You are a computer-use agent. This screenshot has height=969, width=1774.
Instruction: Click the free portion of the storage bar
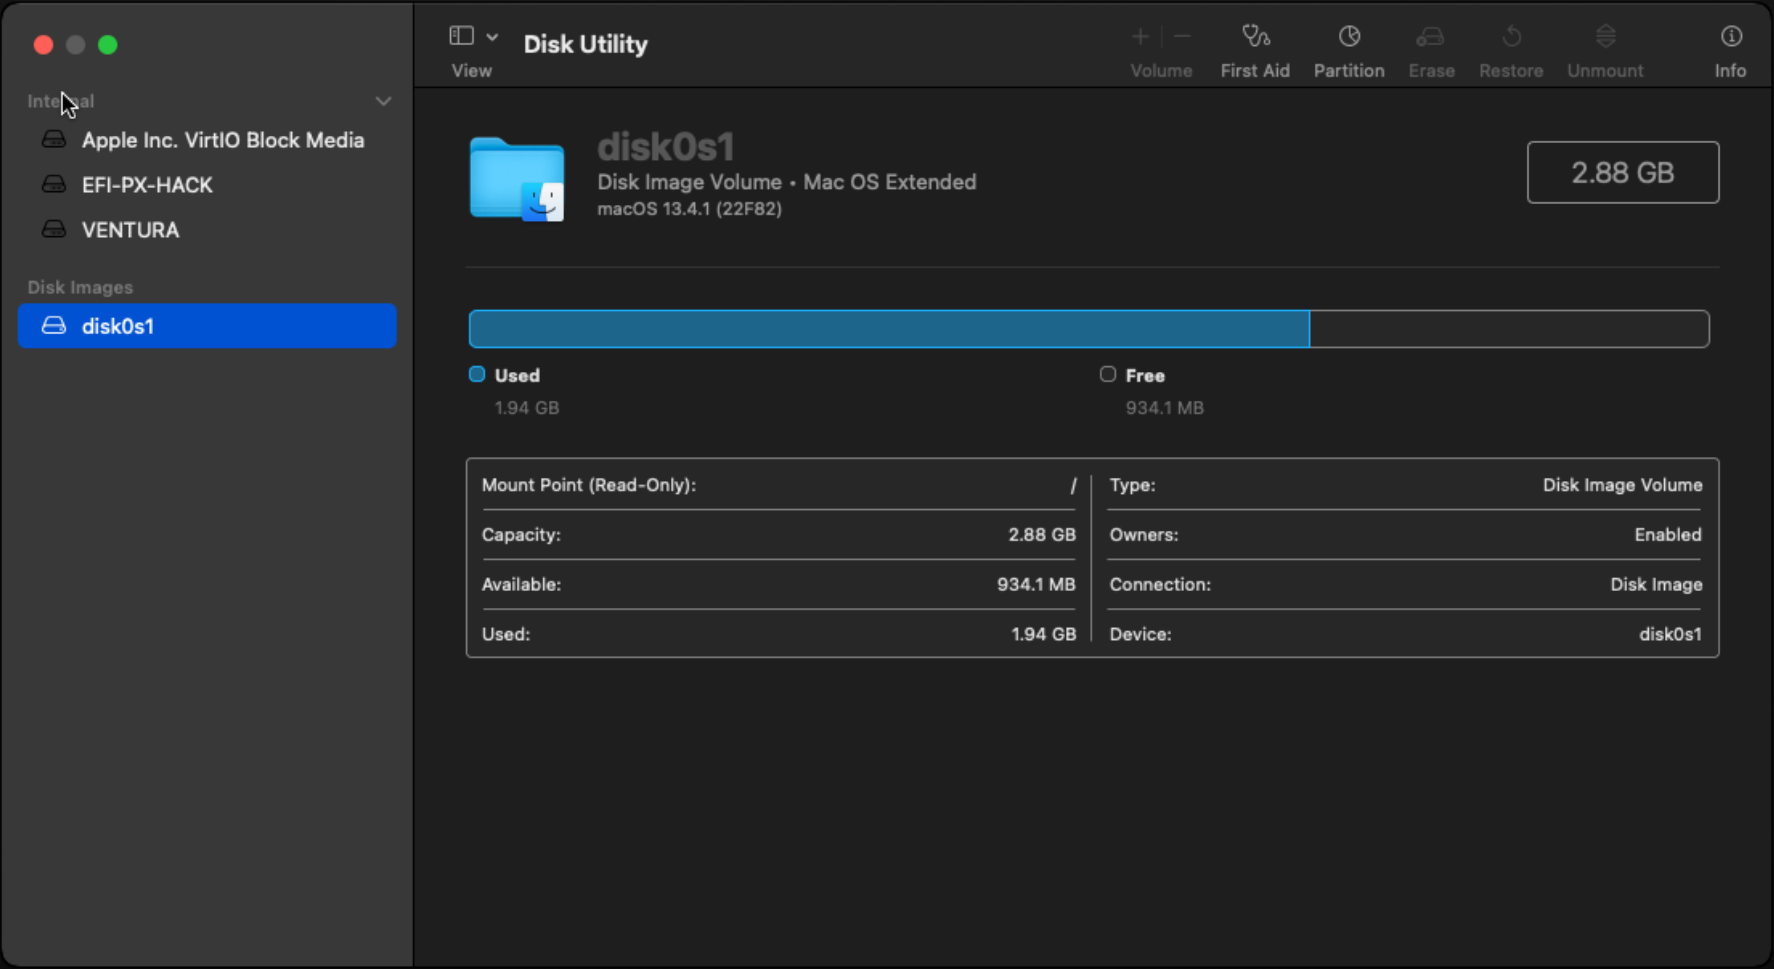pyautogui.click(x=1509, y=329)
